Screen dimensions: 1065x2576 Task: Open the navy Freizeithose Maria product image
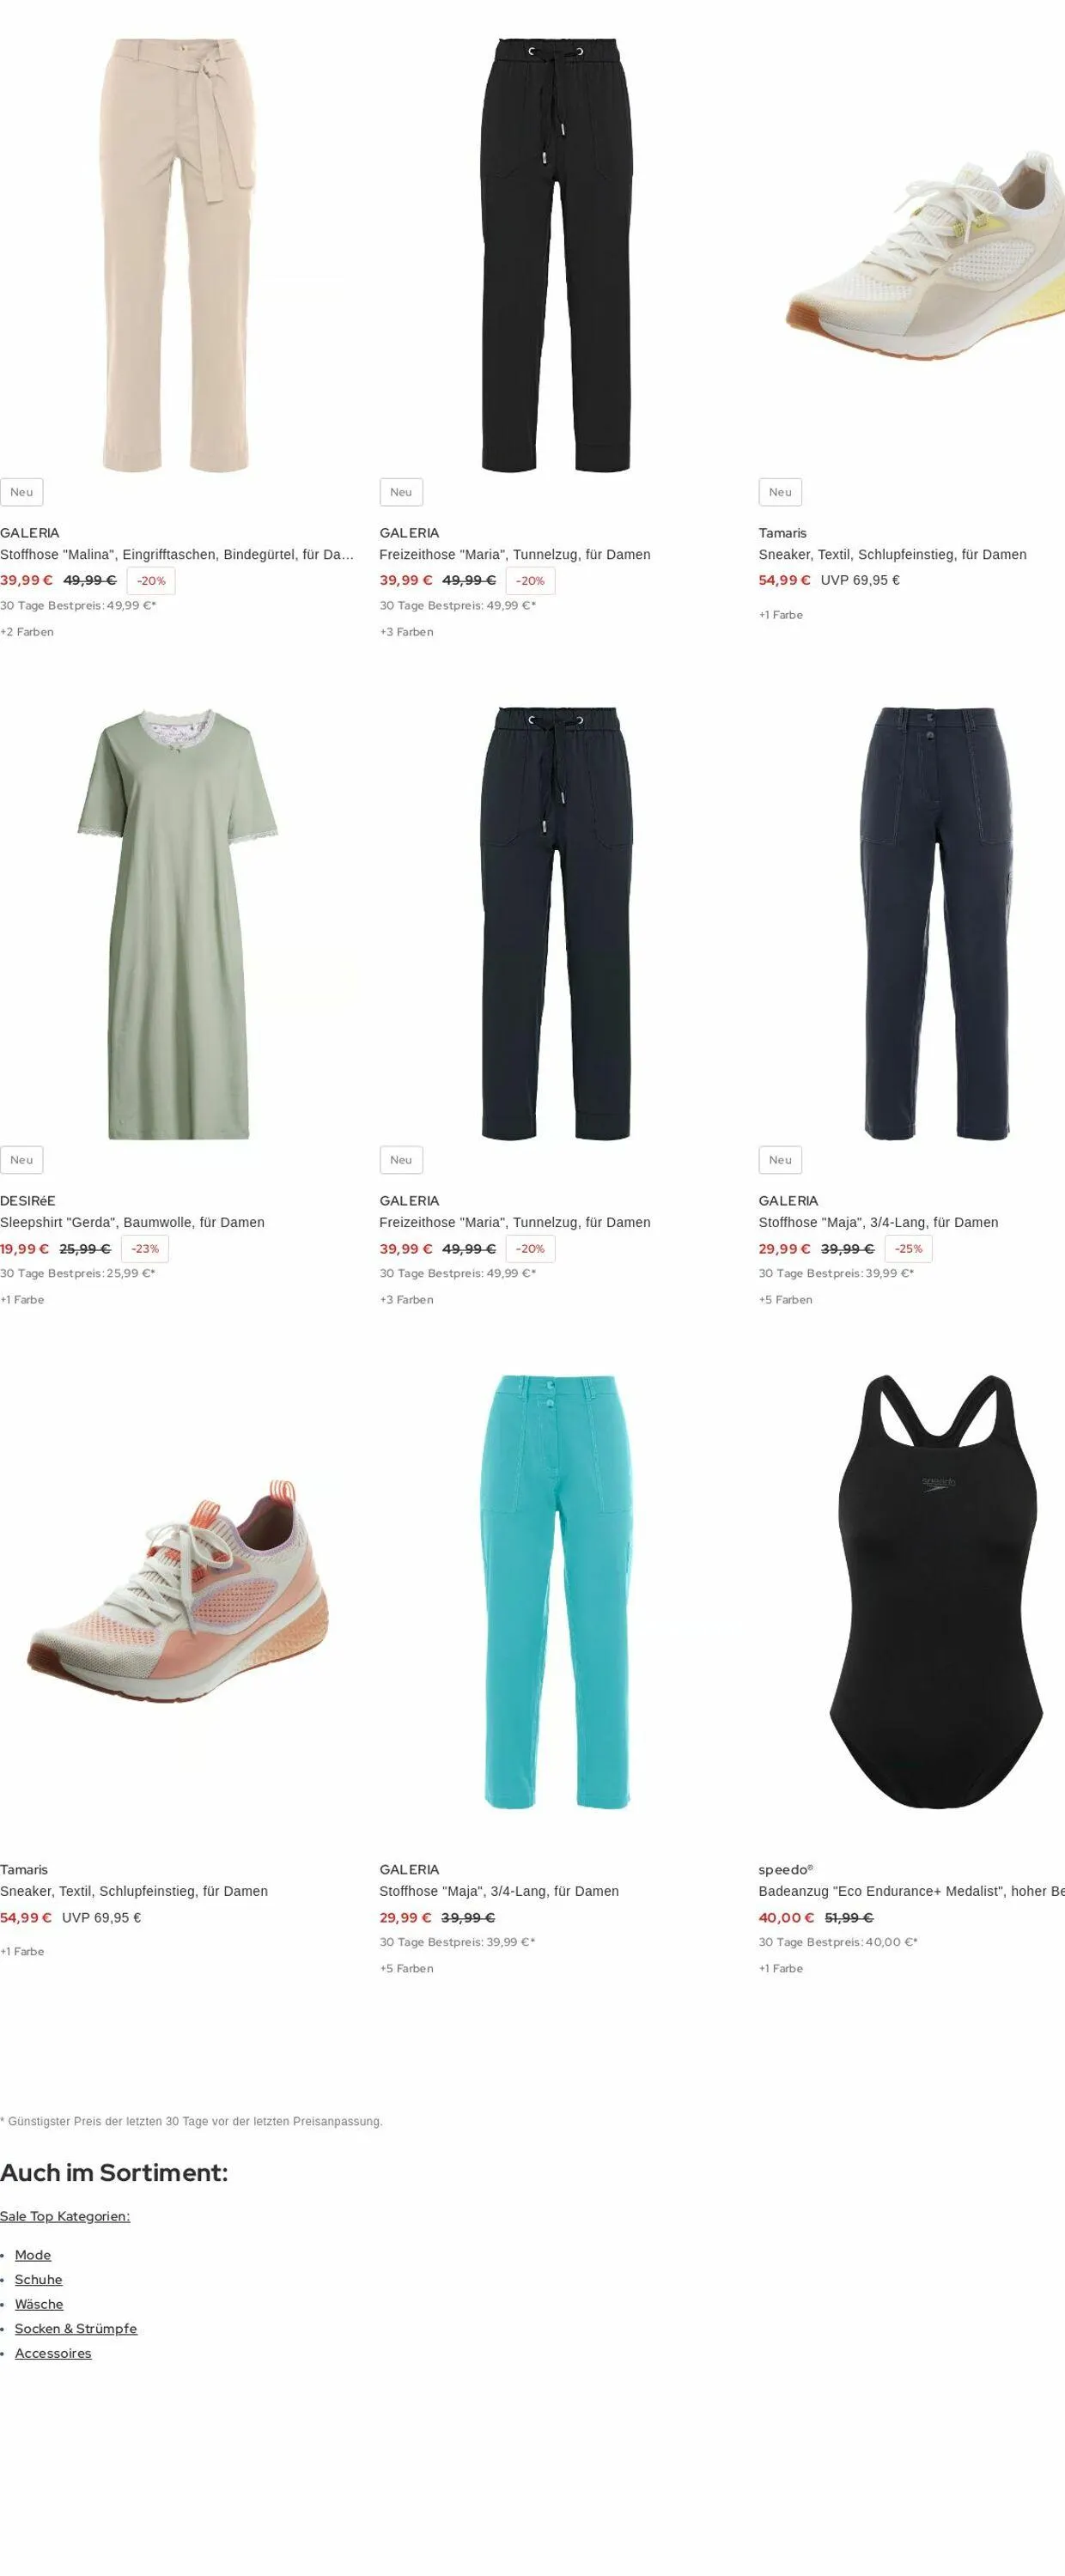click(x=556, y=923)
